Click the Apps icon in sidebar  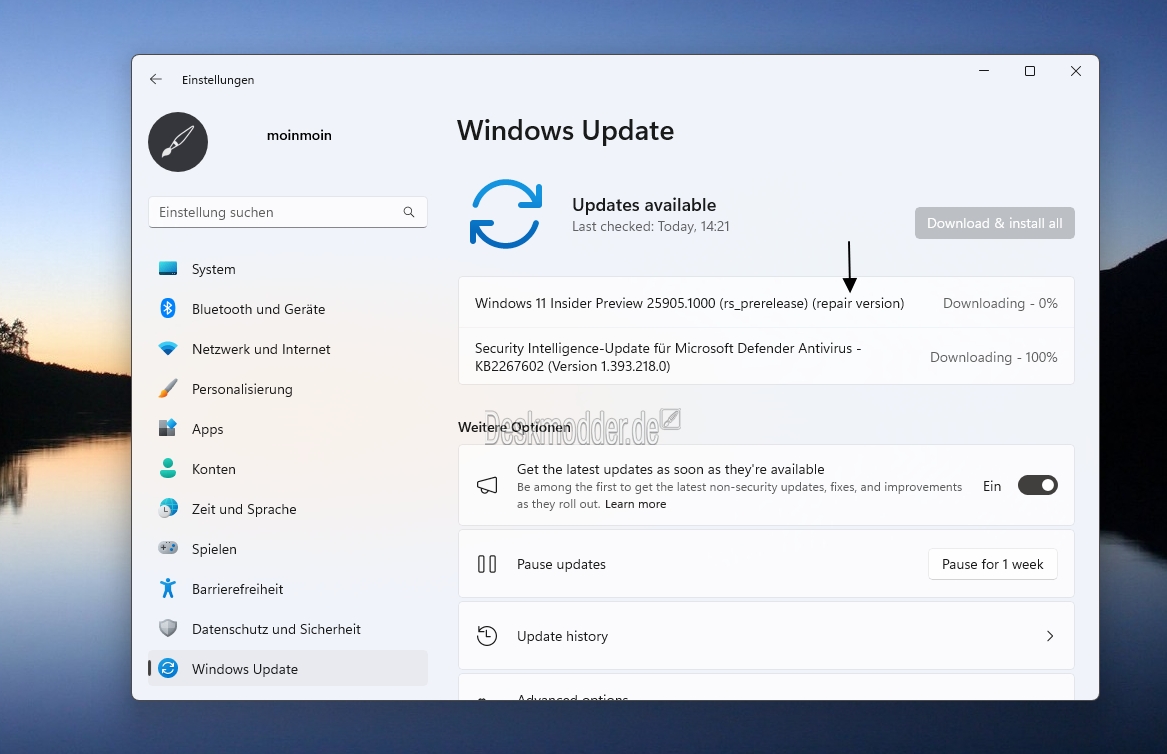(168, 428)
